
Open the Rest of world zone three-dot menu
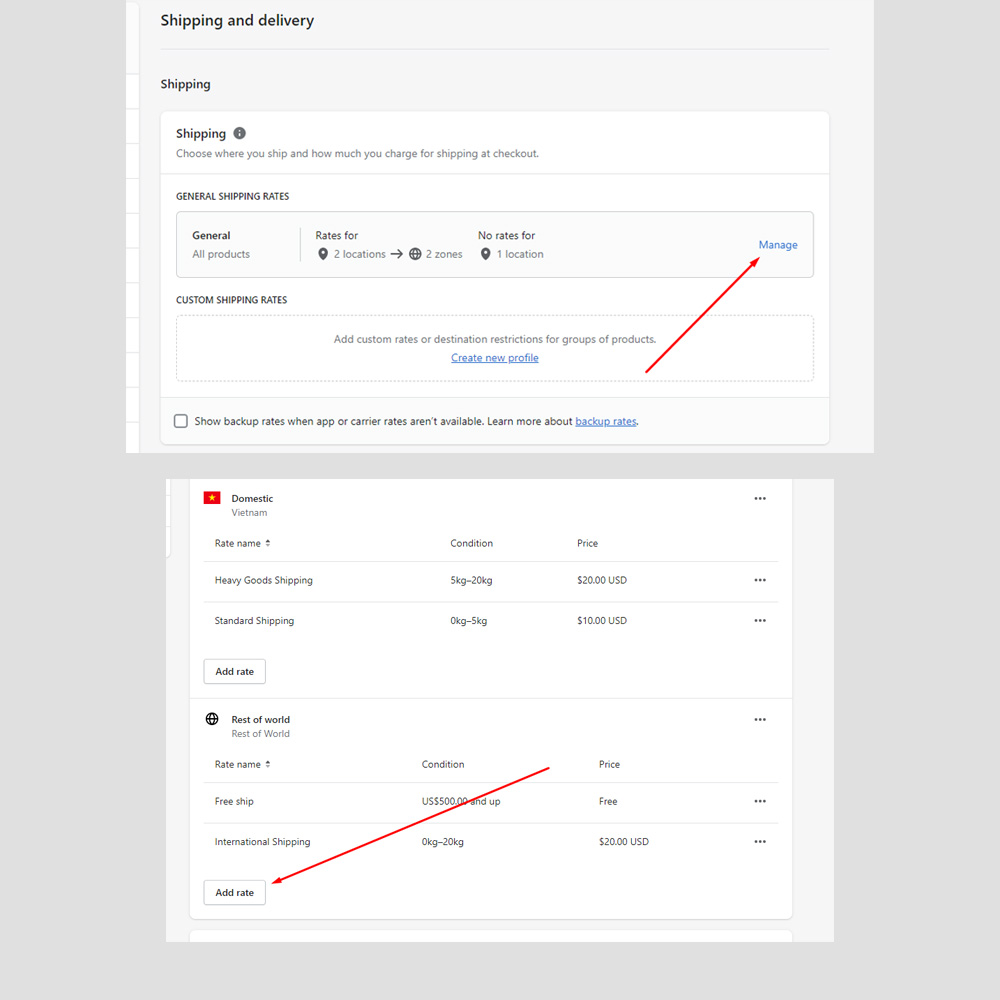(x=760, y=720)
